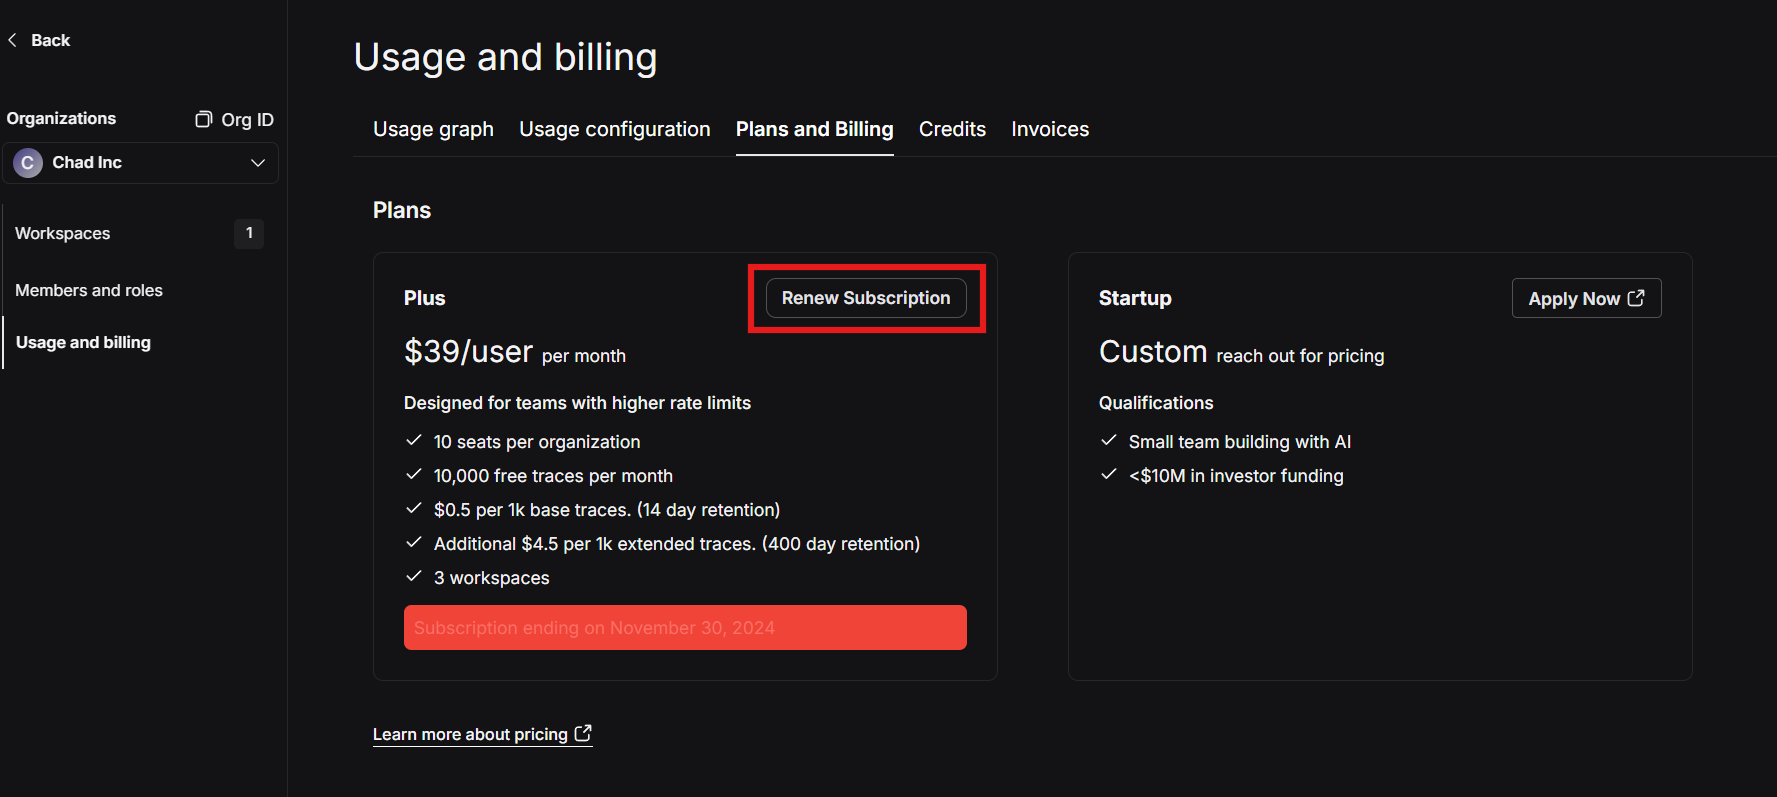The image size is (1777, 797).
Task: Click the 'Startup' plan title
Action: point(1135,298)
